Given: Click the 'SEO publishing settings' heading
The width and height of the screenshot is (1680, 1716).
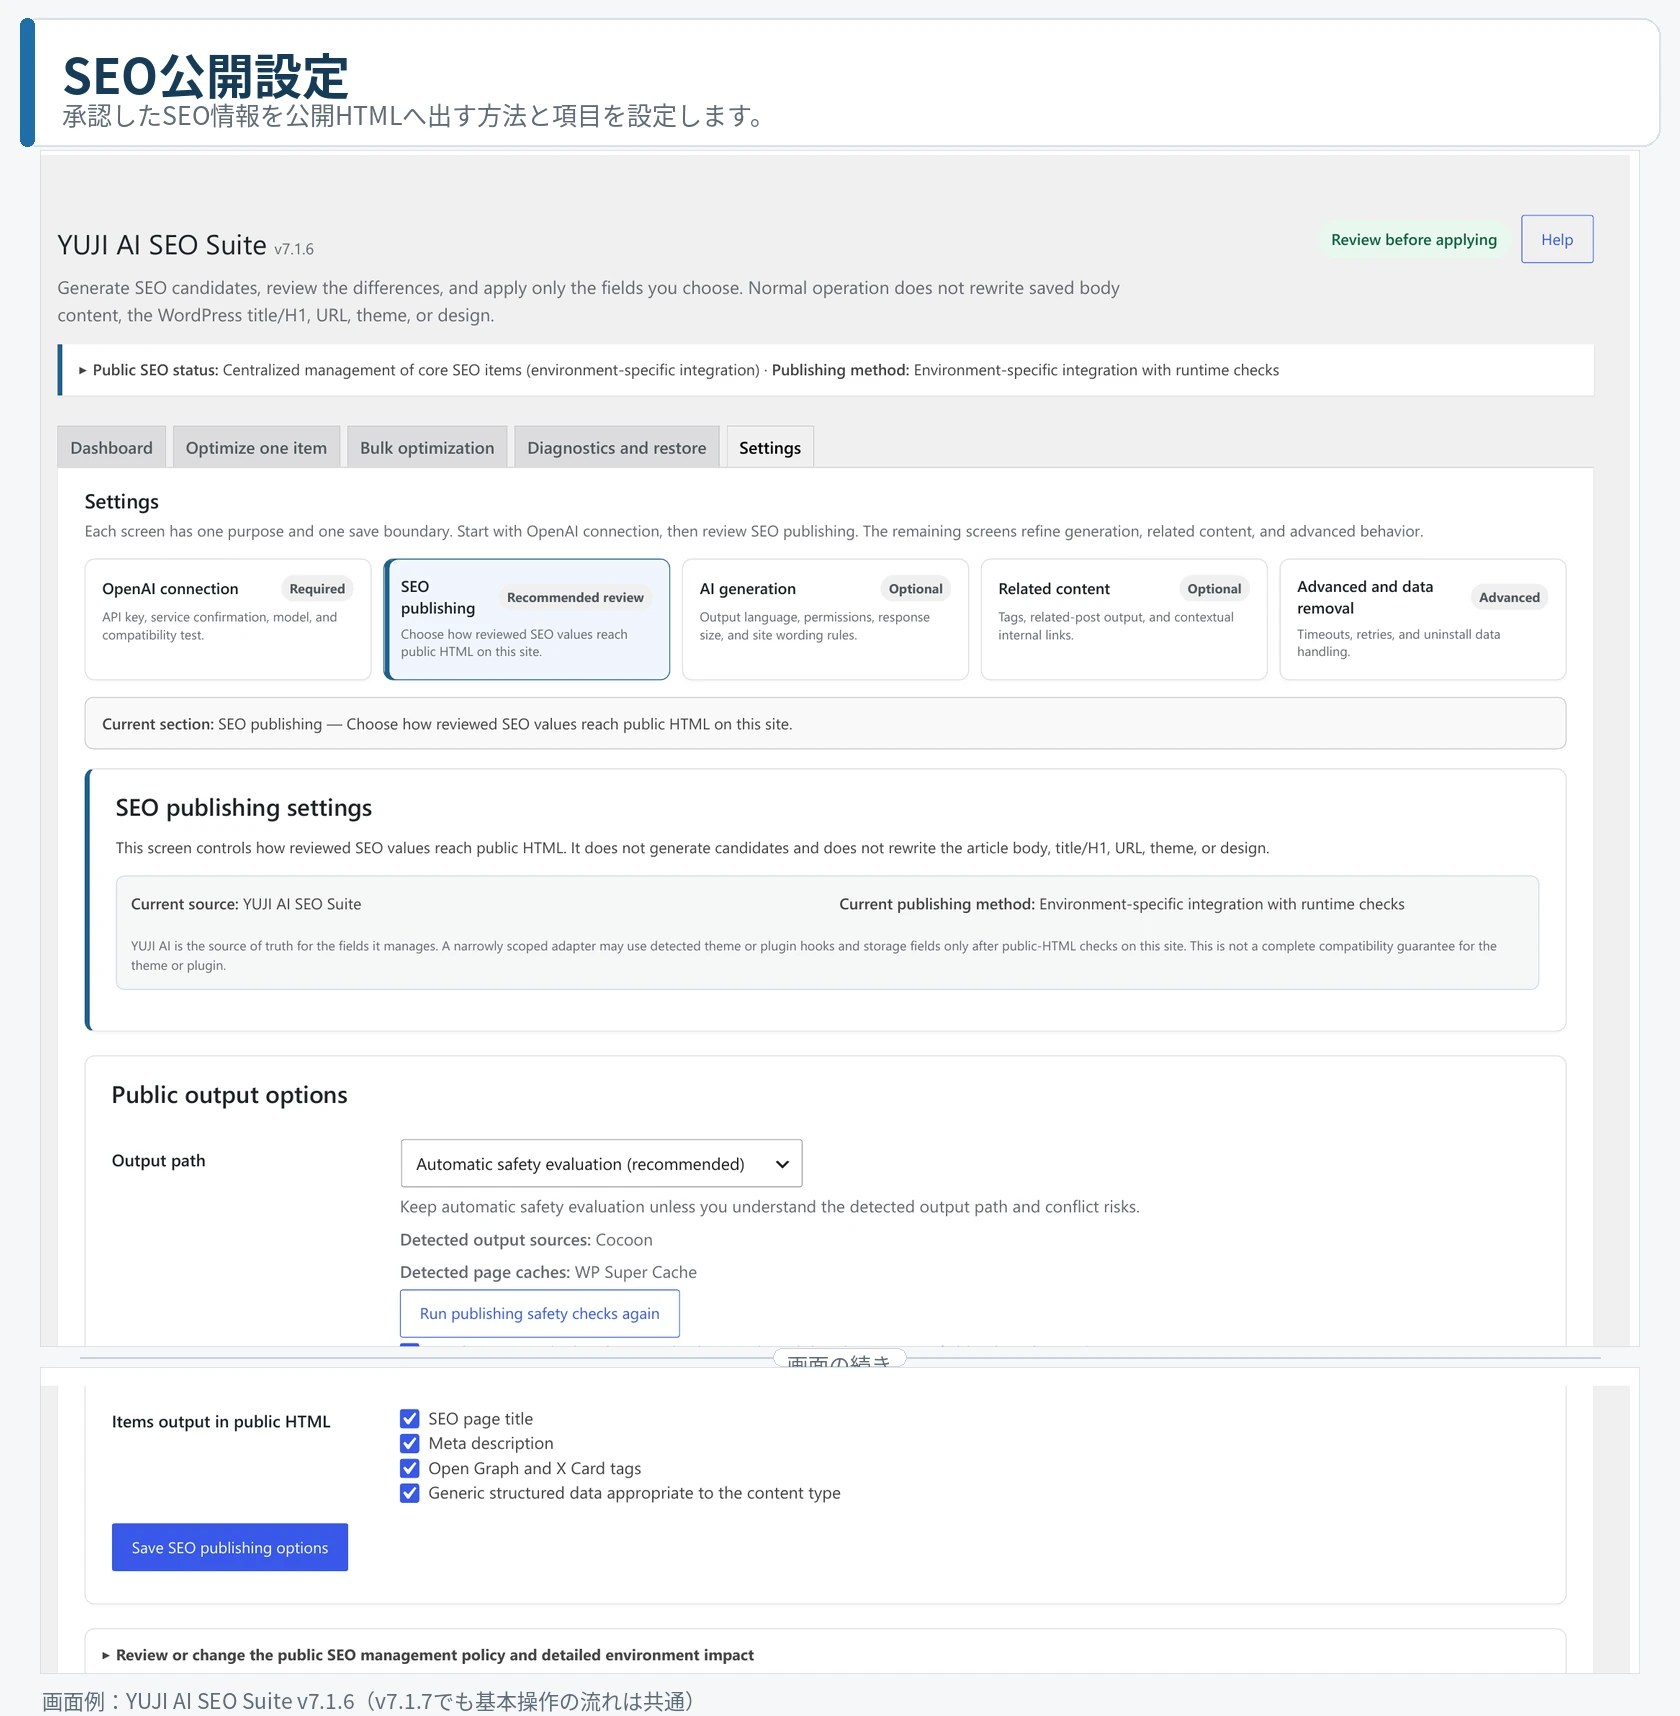Looking at the screenshot, I should (x=243, y=807).
